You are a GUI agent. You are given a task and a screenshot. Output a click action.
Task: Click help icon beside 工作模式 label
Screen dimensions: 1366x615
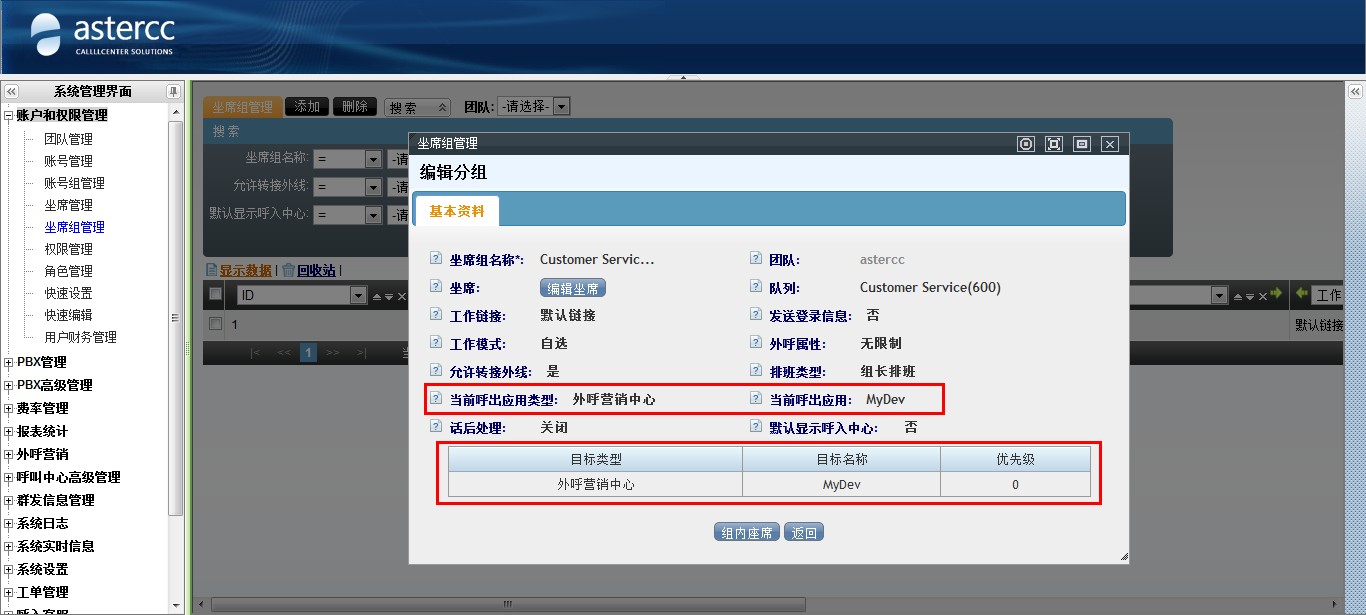[x=435, y=343]
